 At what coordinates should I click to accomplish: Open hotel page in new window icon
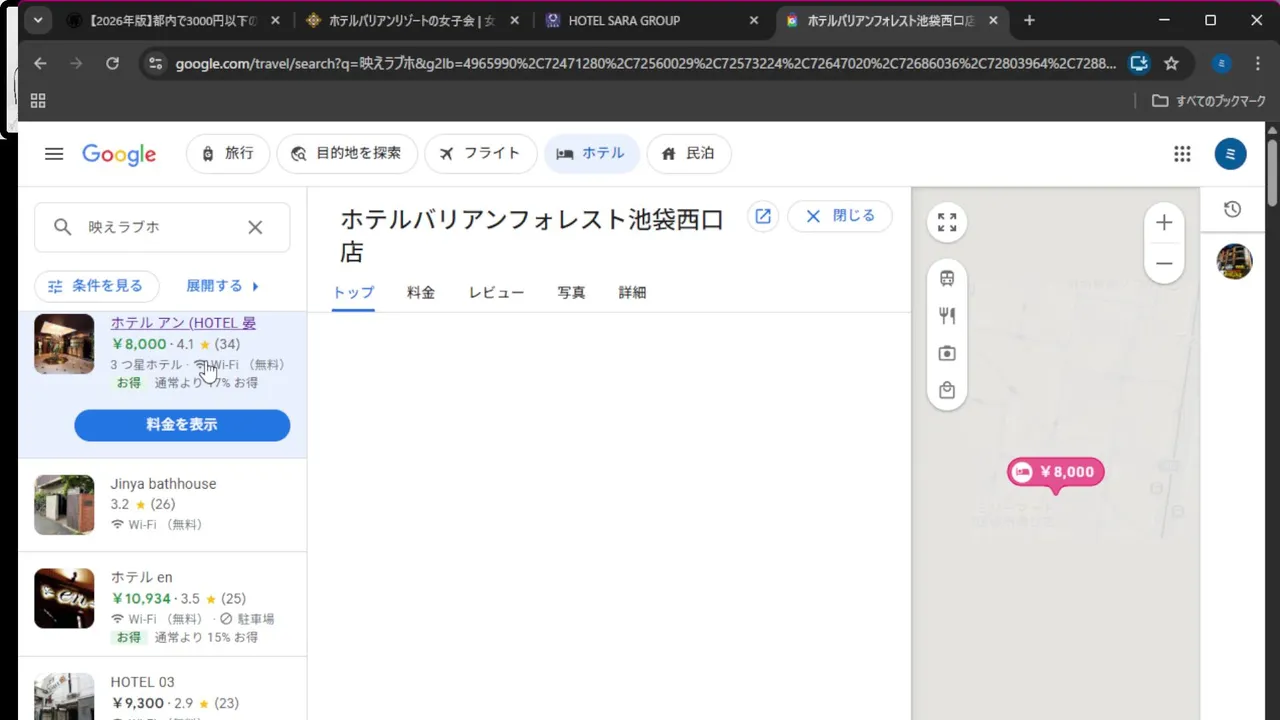tap(763, 216)
